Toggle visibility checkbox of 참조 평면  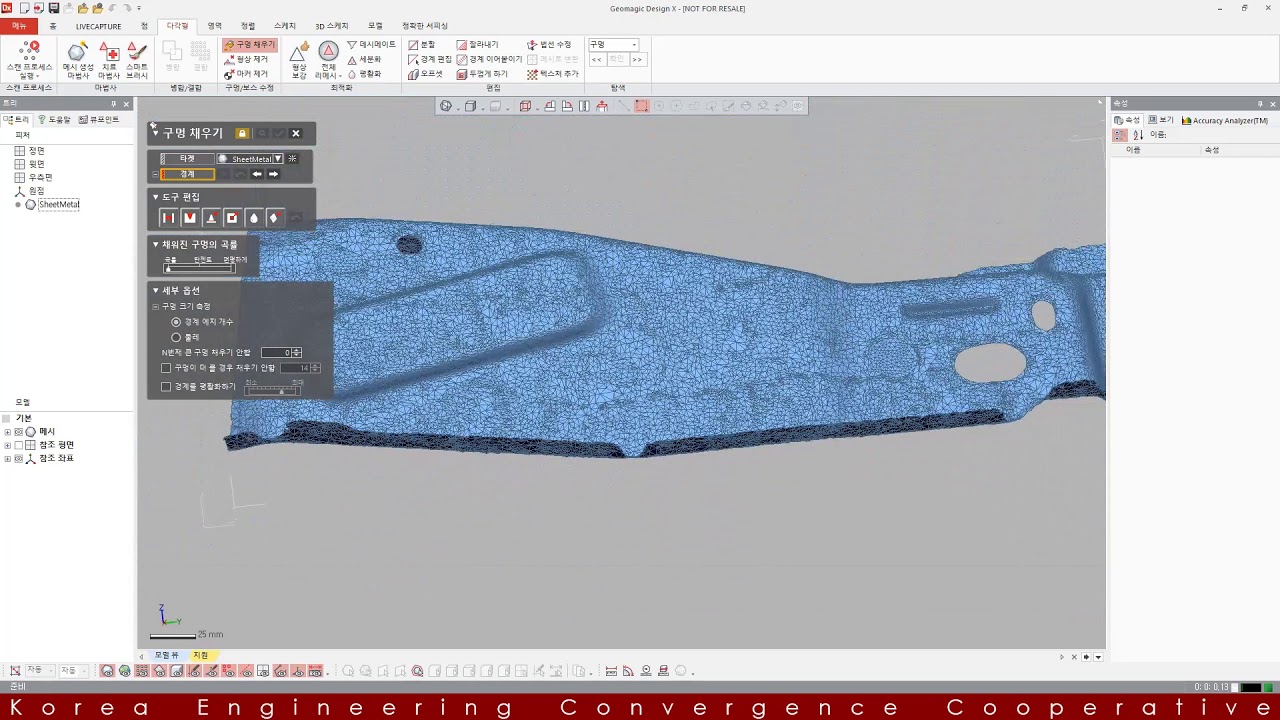(18, 445)
